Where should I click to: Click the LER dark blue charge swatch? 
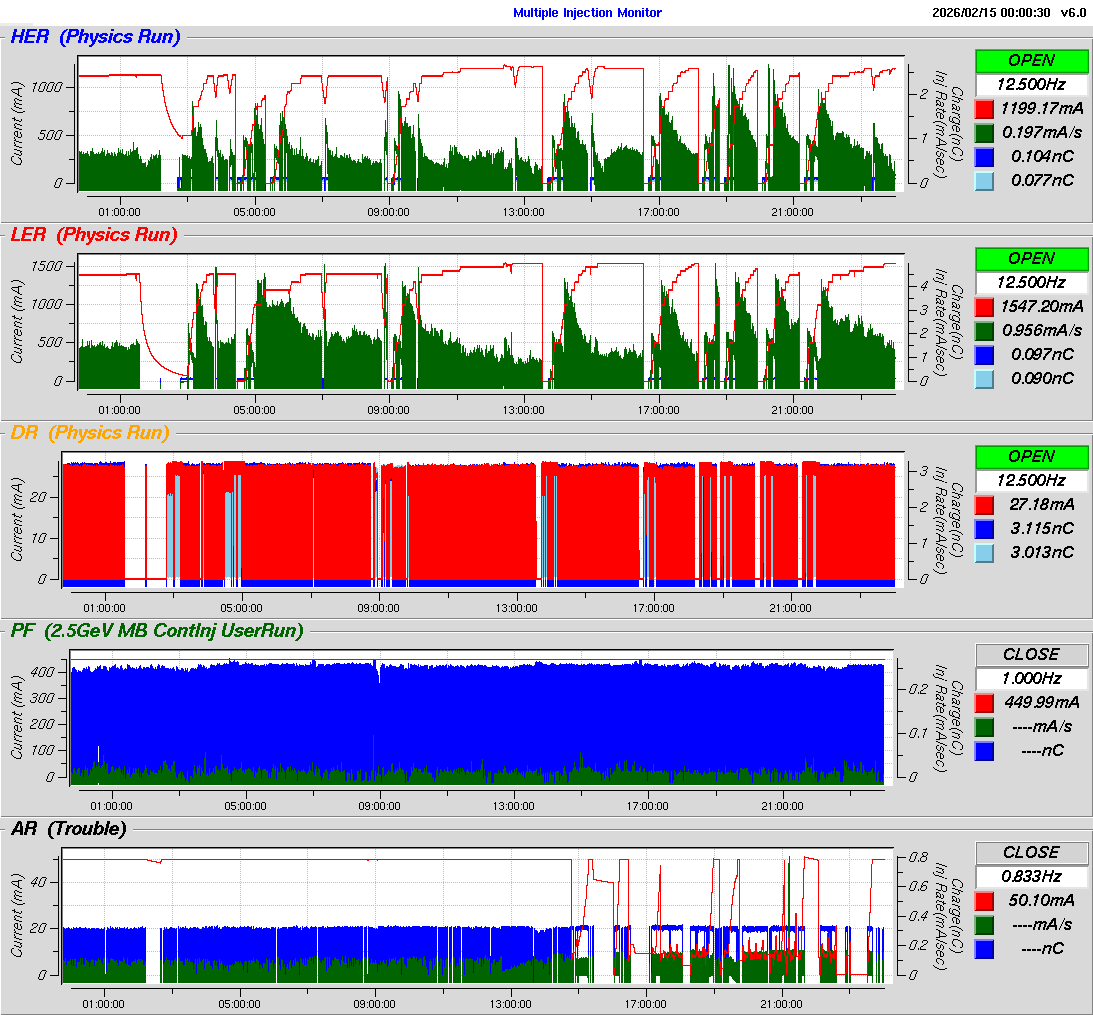point(984,354)
